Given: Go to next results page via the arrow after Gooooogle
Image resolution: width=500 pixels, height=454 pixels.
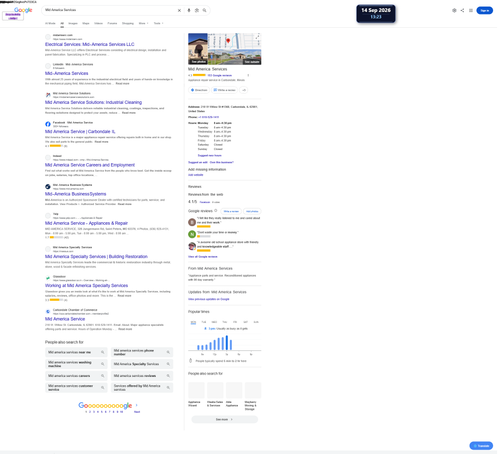Looking at the screenshot, I should 136,405.
